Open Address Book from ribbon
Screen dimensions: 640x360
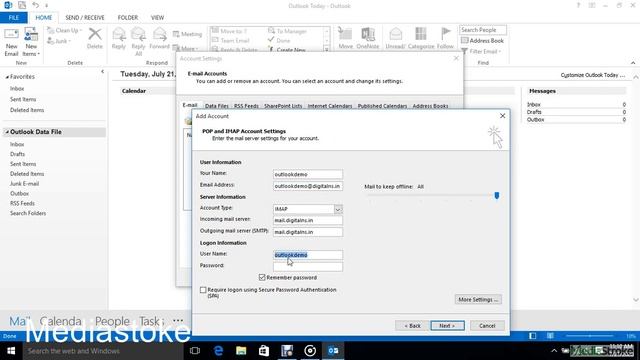pyautogui.click(x=482, y=41)
